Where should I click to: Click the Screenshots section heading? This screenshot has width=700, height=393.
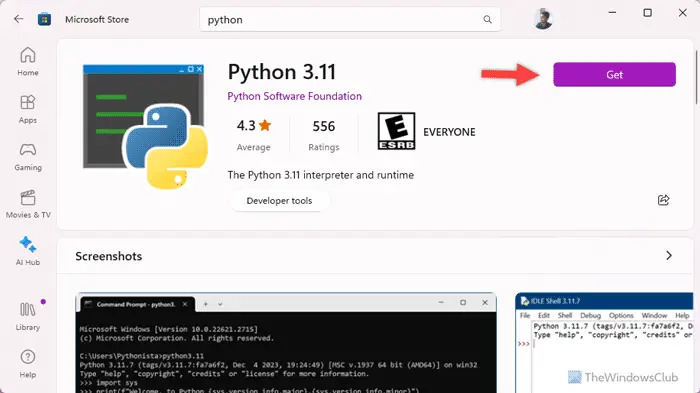[x=108, y=256]
